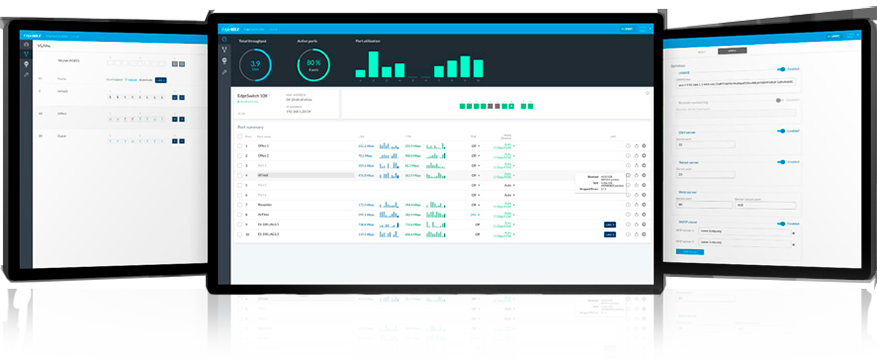Image resolution: width=877 pixels, height=360 pixels.
Task: Remove NTP server 2 with the X icon
Action: click(793, 244)
